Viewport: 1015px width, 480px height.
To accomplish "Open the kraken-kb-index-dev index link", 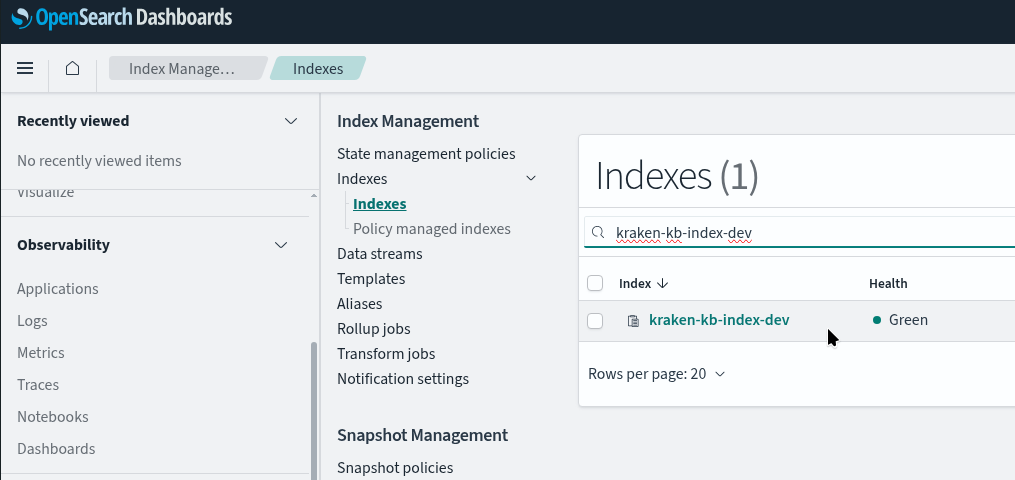I will point(719,320).
